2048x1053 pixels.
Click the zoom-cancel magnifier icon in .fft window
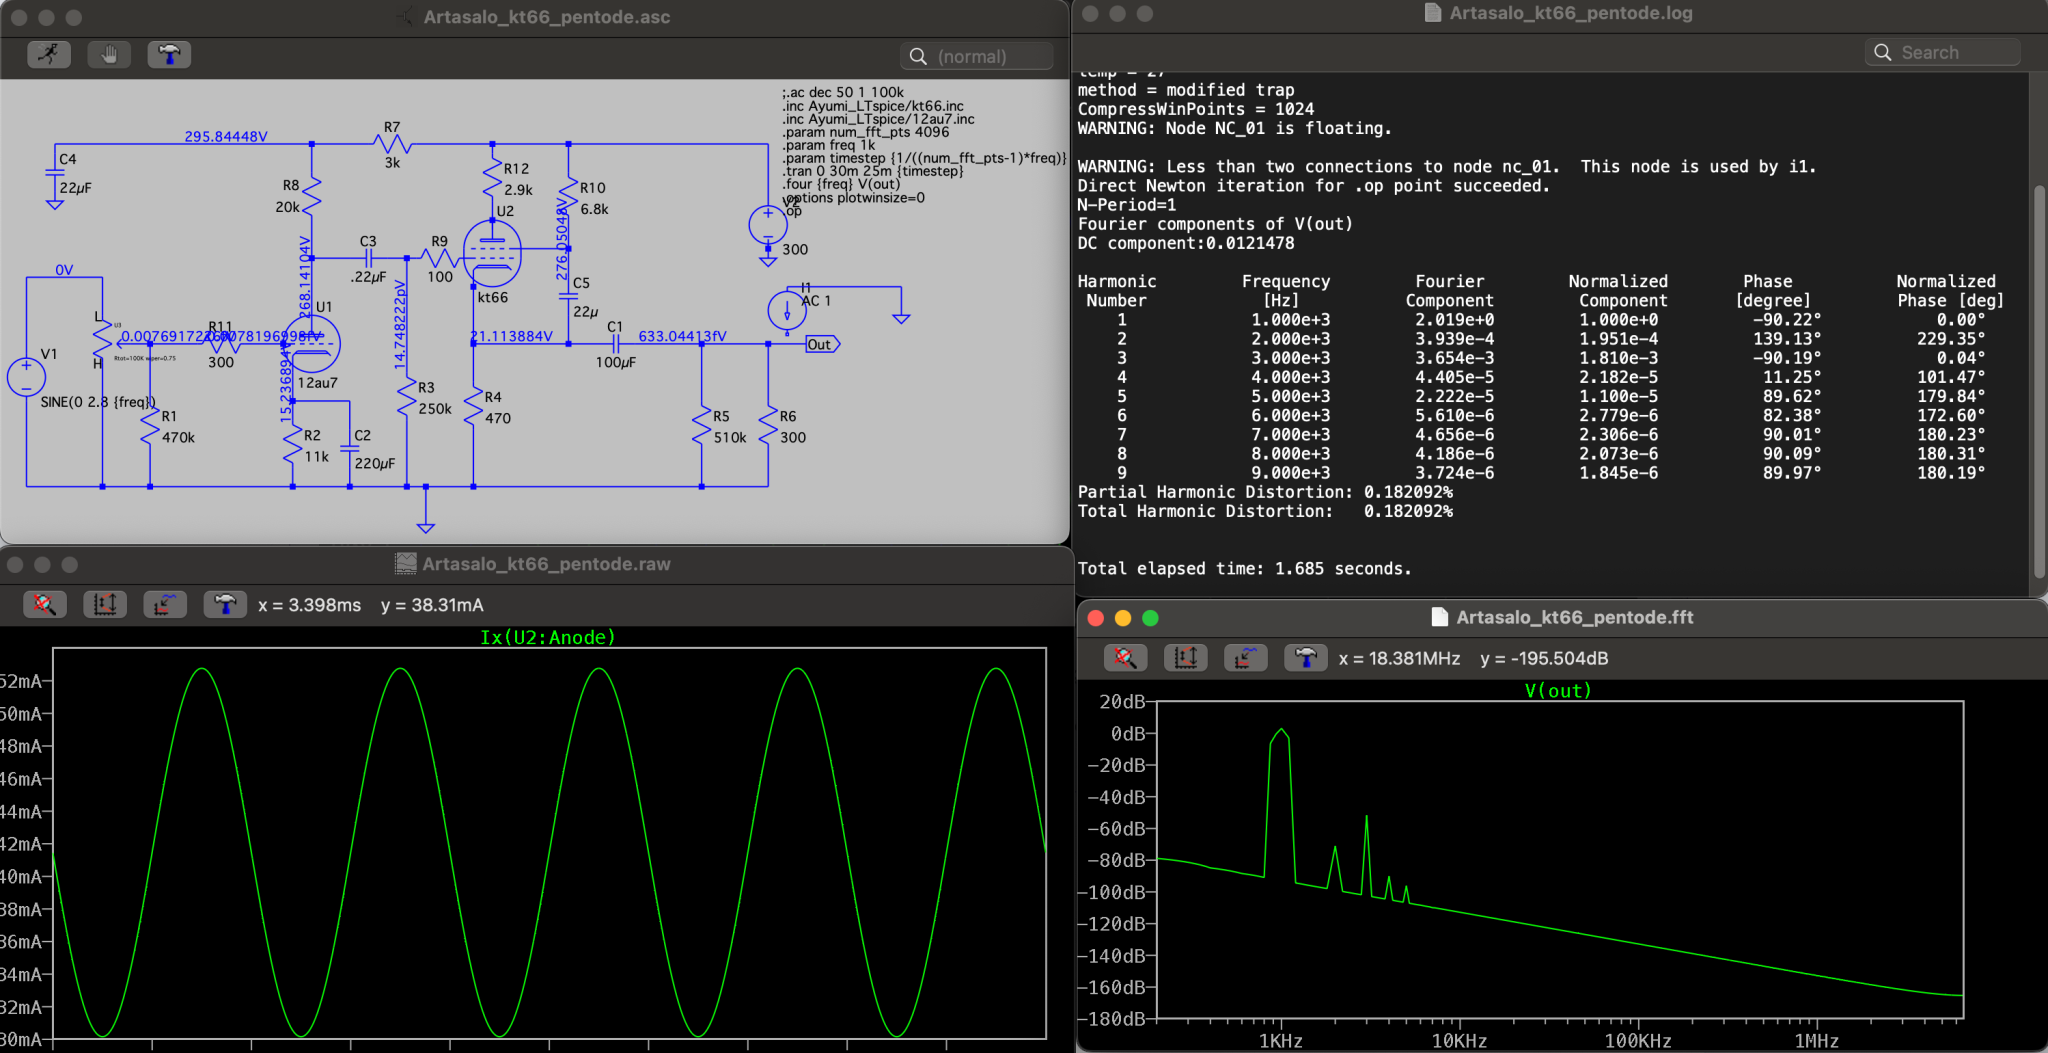tap(1125, 658)
